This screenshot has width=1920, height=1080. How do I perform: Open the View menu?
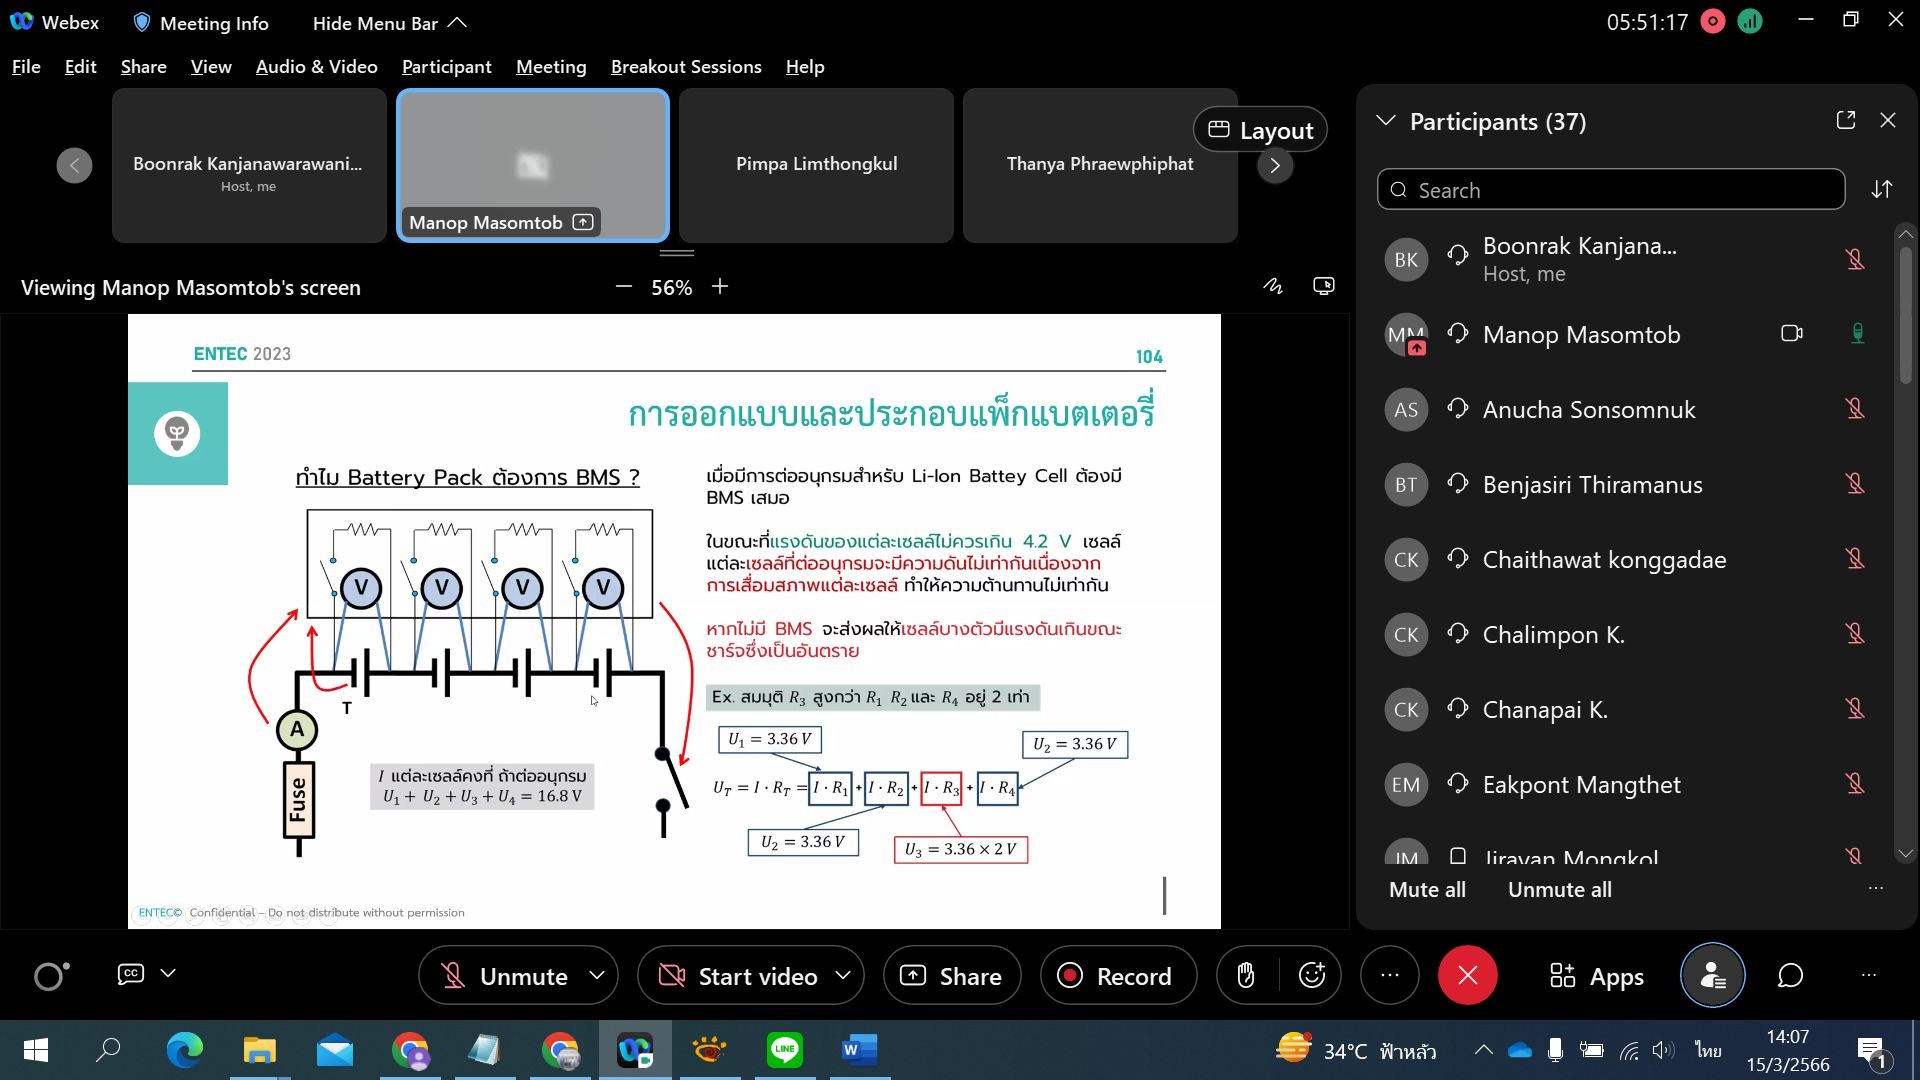pyautogui.click(x=211, y=67)
